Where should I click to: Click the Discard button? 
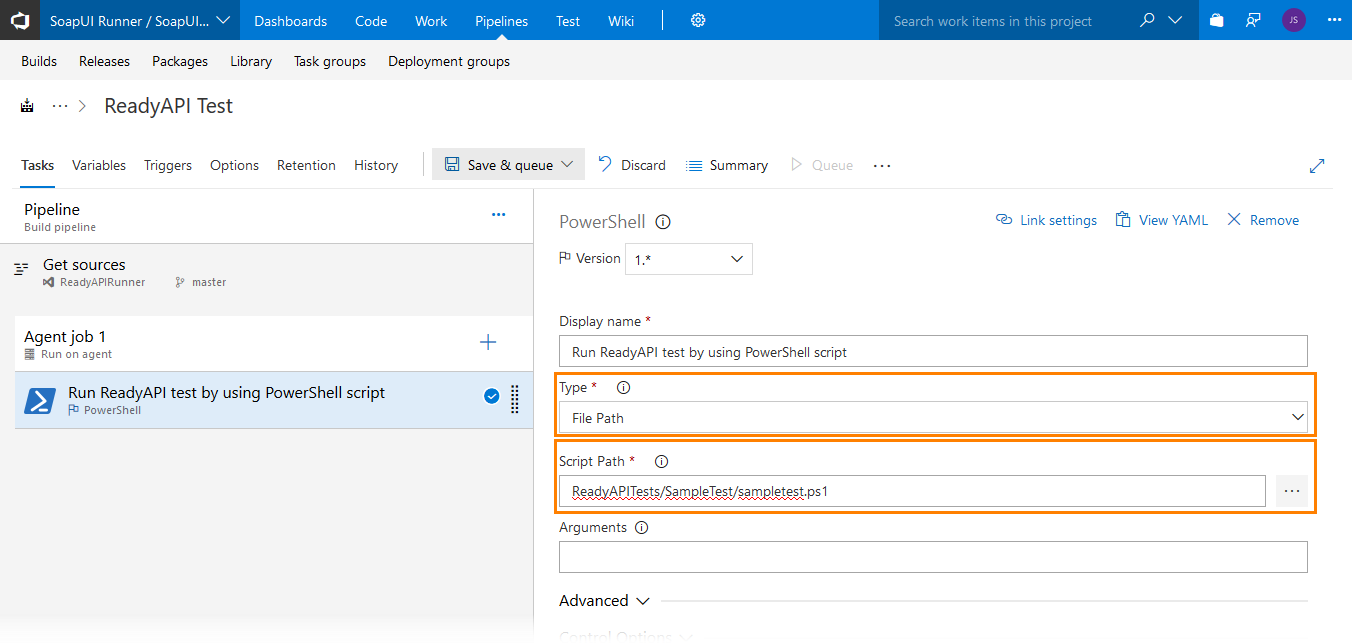pyautogui.click(x=632, y=165)
